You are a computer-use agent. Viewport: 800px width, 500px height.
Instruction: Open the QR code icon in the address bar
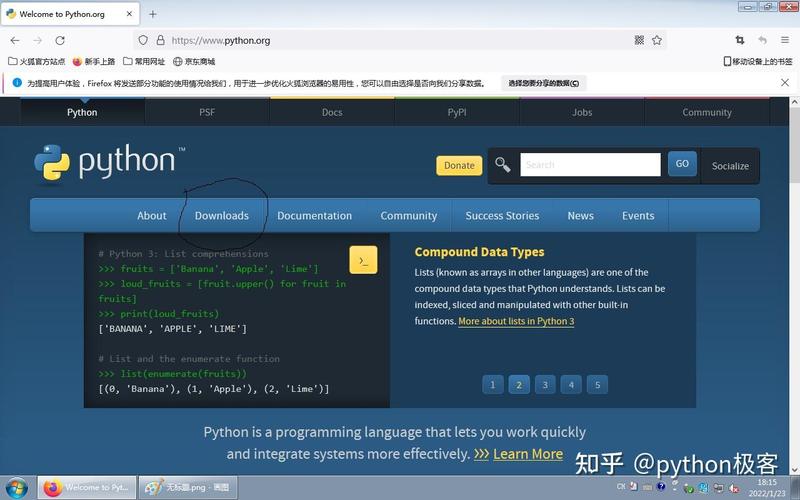pos(639,40)
